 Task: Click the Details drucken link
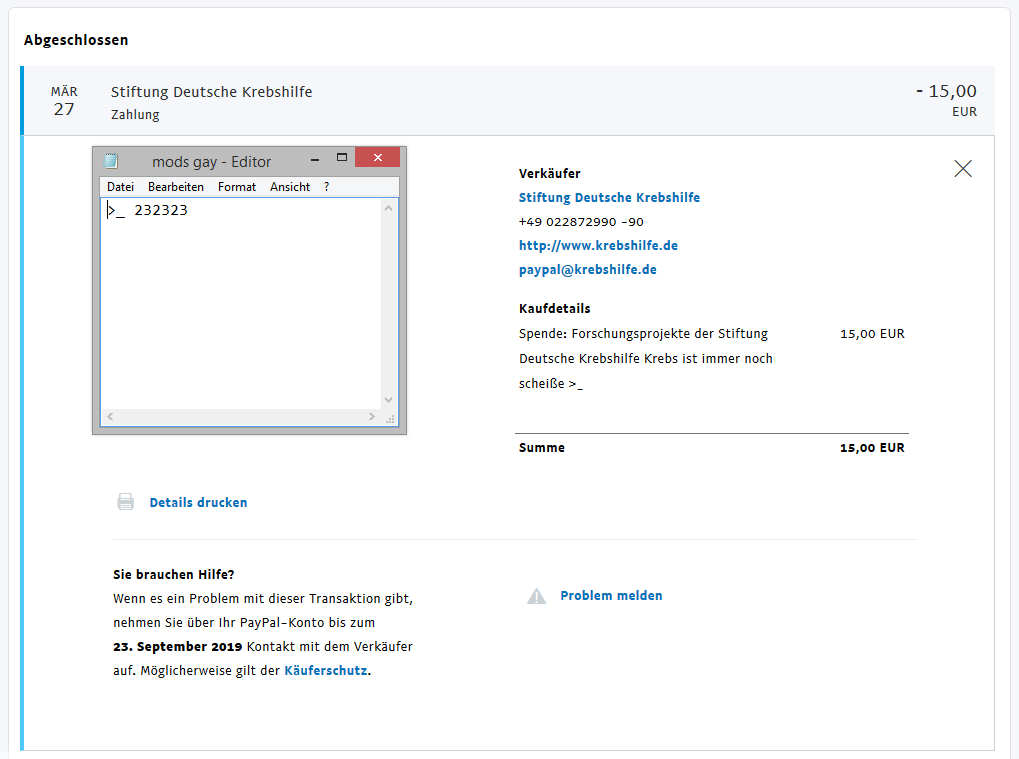click(x=198, y=502)
